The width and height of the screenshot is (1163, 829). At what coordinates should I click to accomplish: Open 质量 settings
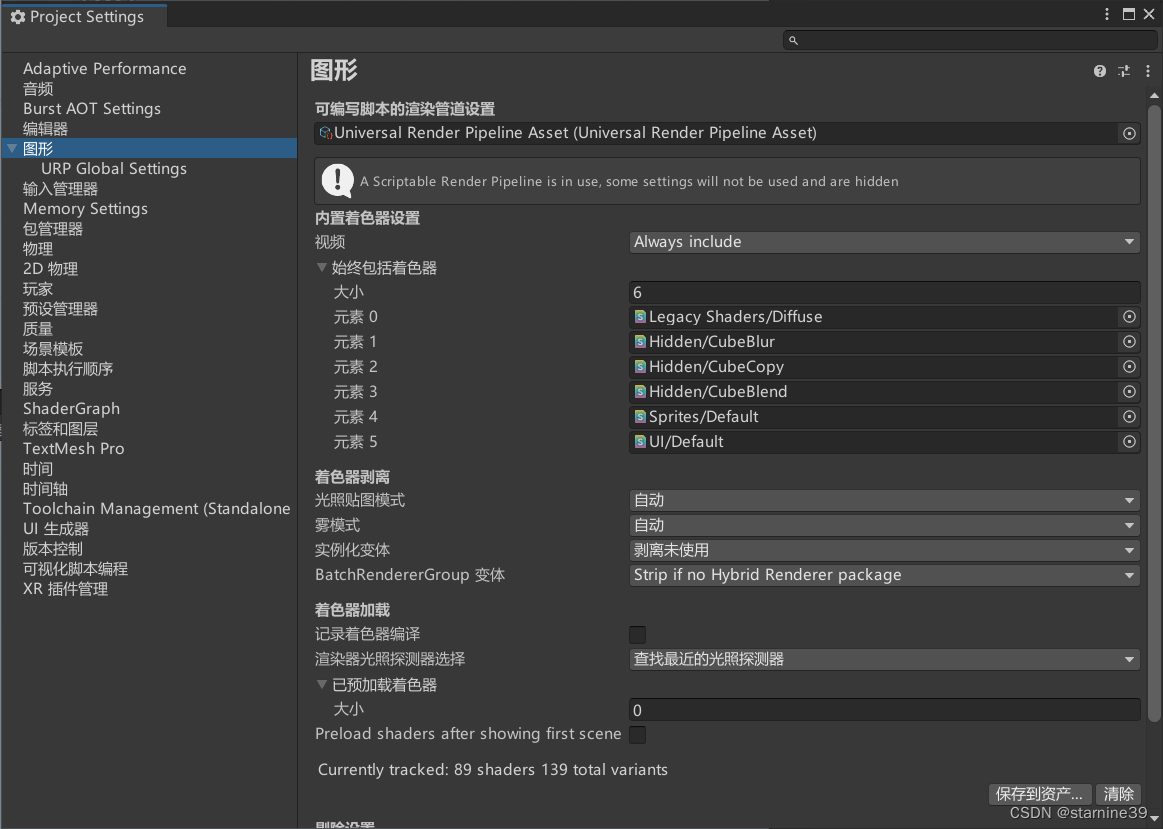(x=38, y=329)
